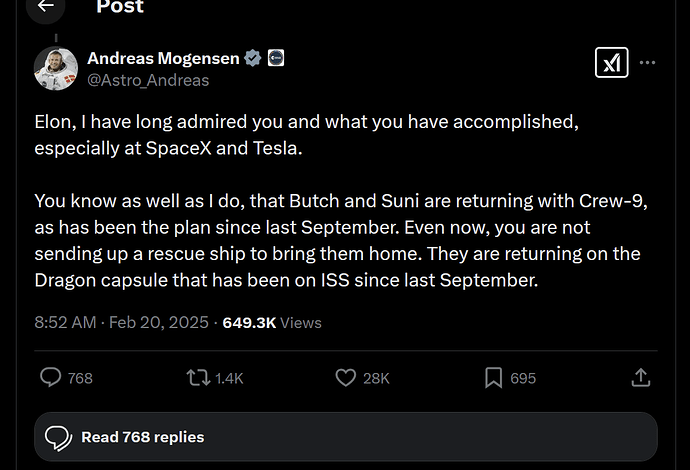Click the 695 bookmarks count
This screenshot has width=690, height=470.
pos(523,378)
